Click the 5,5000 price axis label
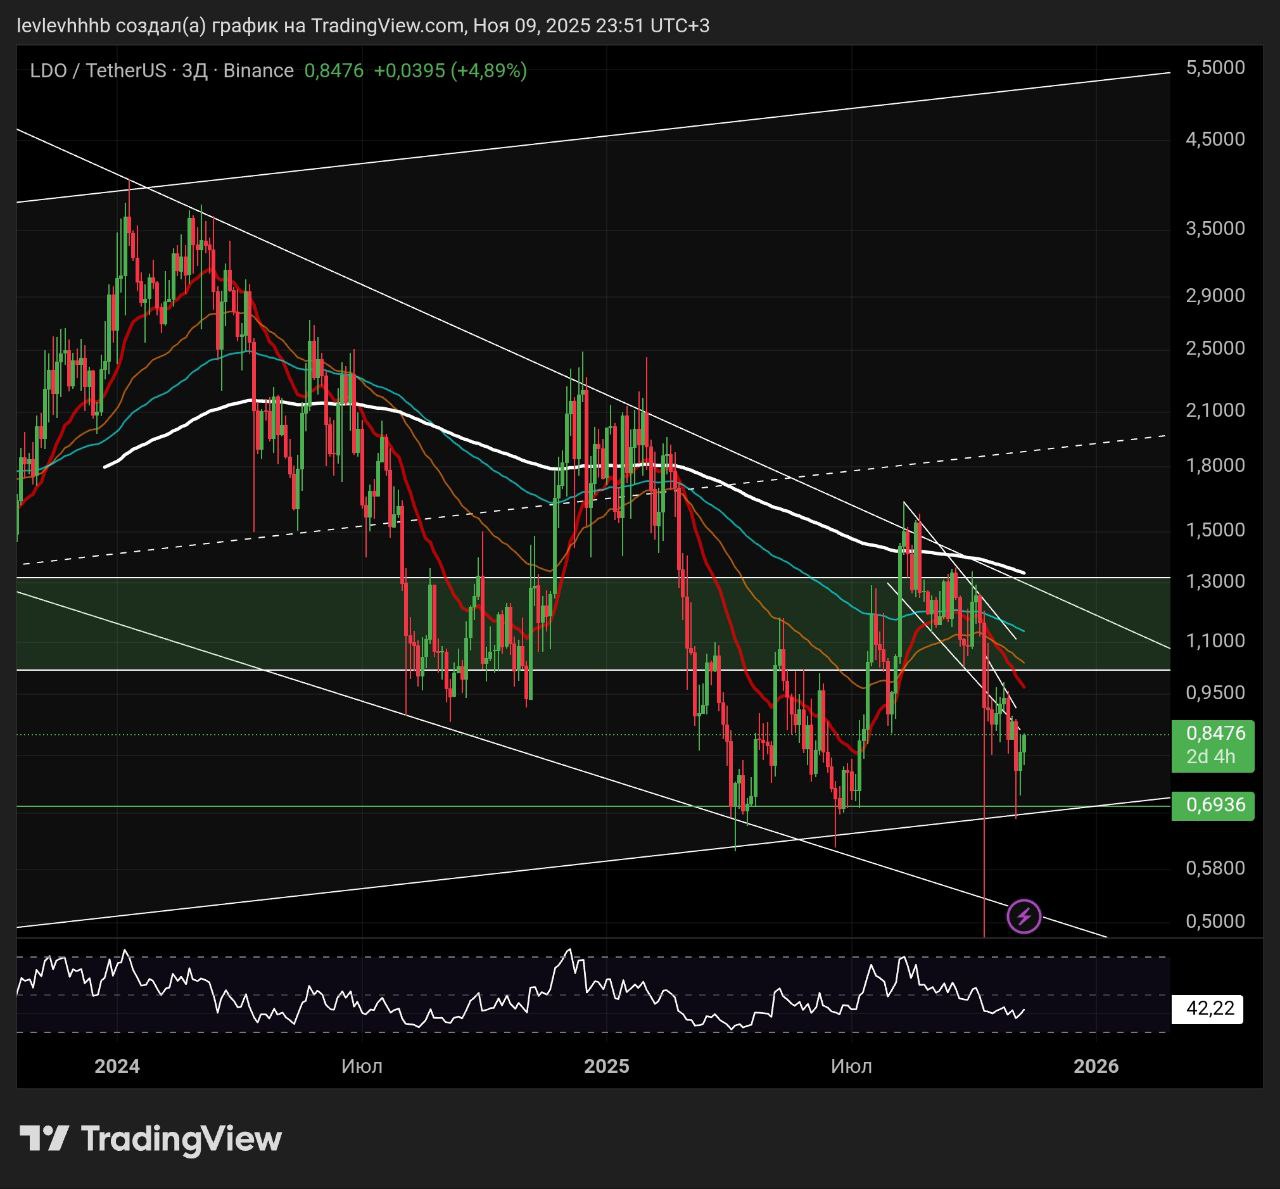The width and height of the screenshot is (1280, 1189). pos(1215,67)
